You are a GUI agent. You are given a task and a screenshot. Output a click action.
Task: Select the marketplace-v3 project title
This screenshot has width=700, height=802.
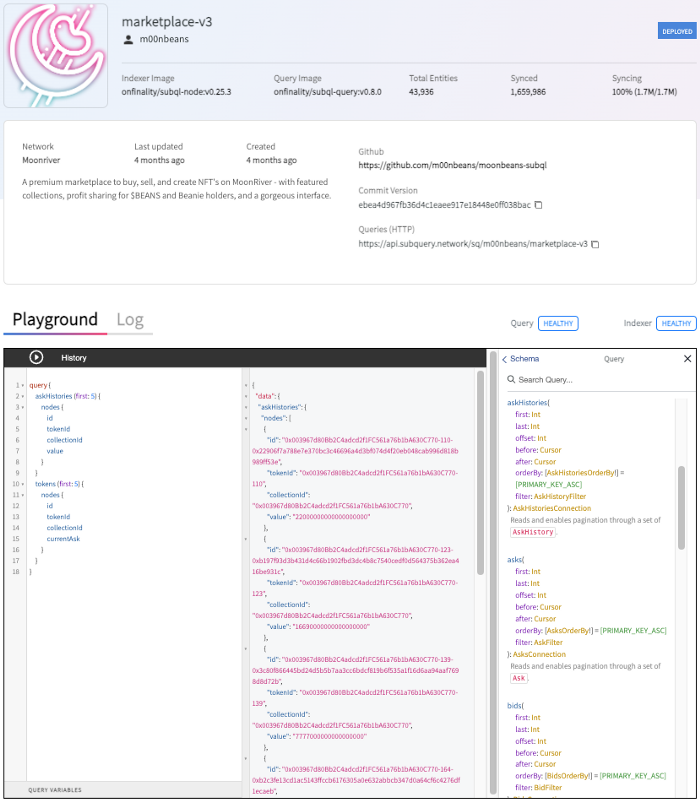[x=167, y=21]
